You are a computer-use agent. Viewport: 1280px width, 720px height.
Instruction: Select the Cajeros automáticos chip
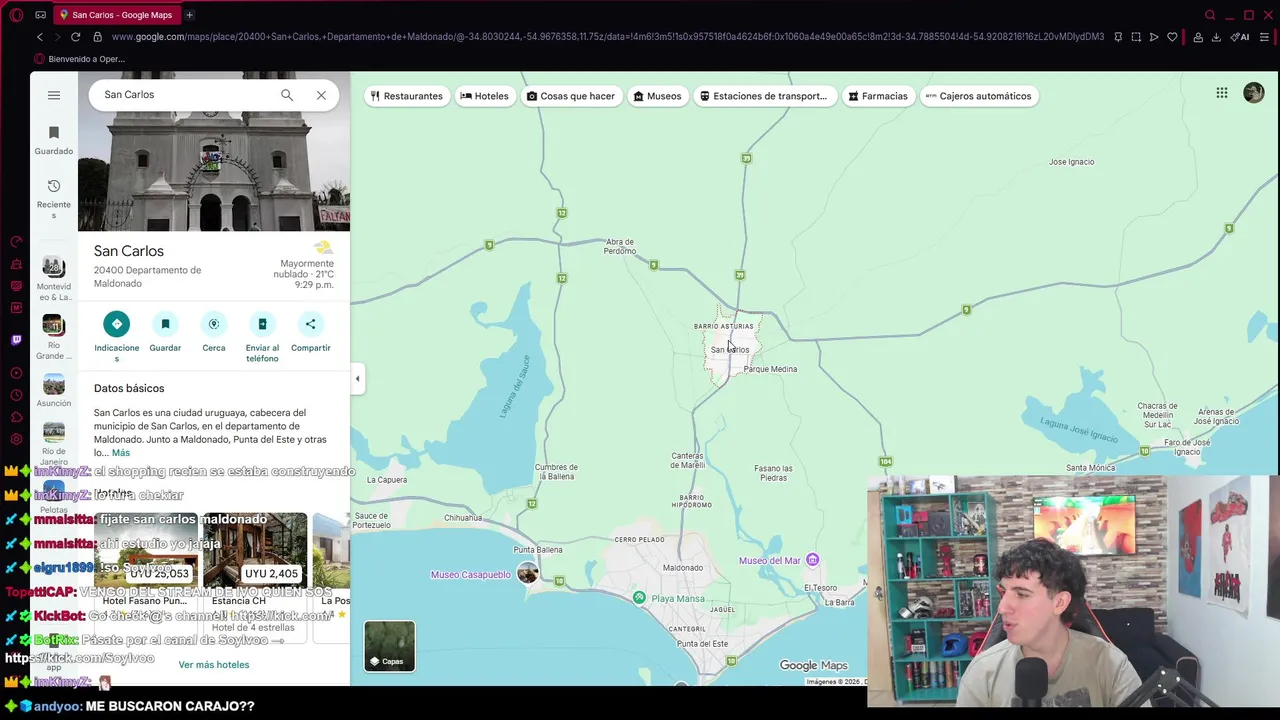(x=979, y=96)
